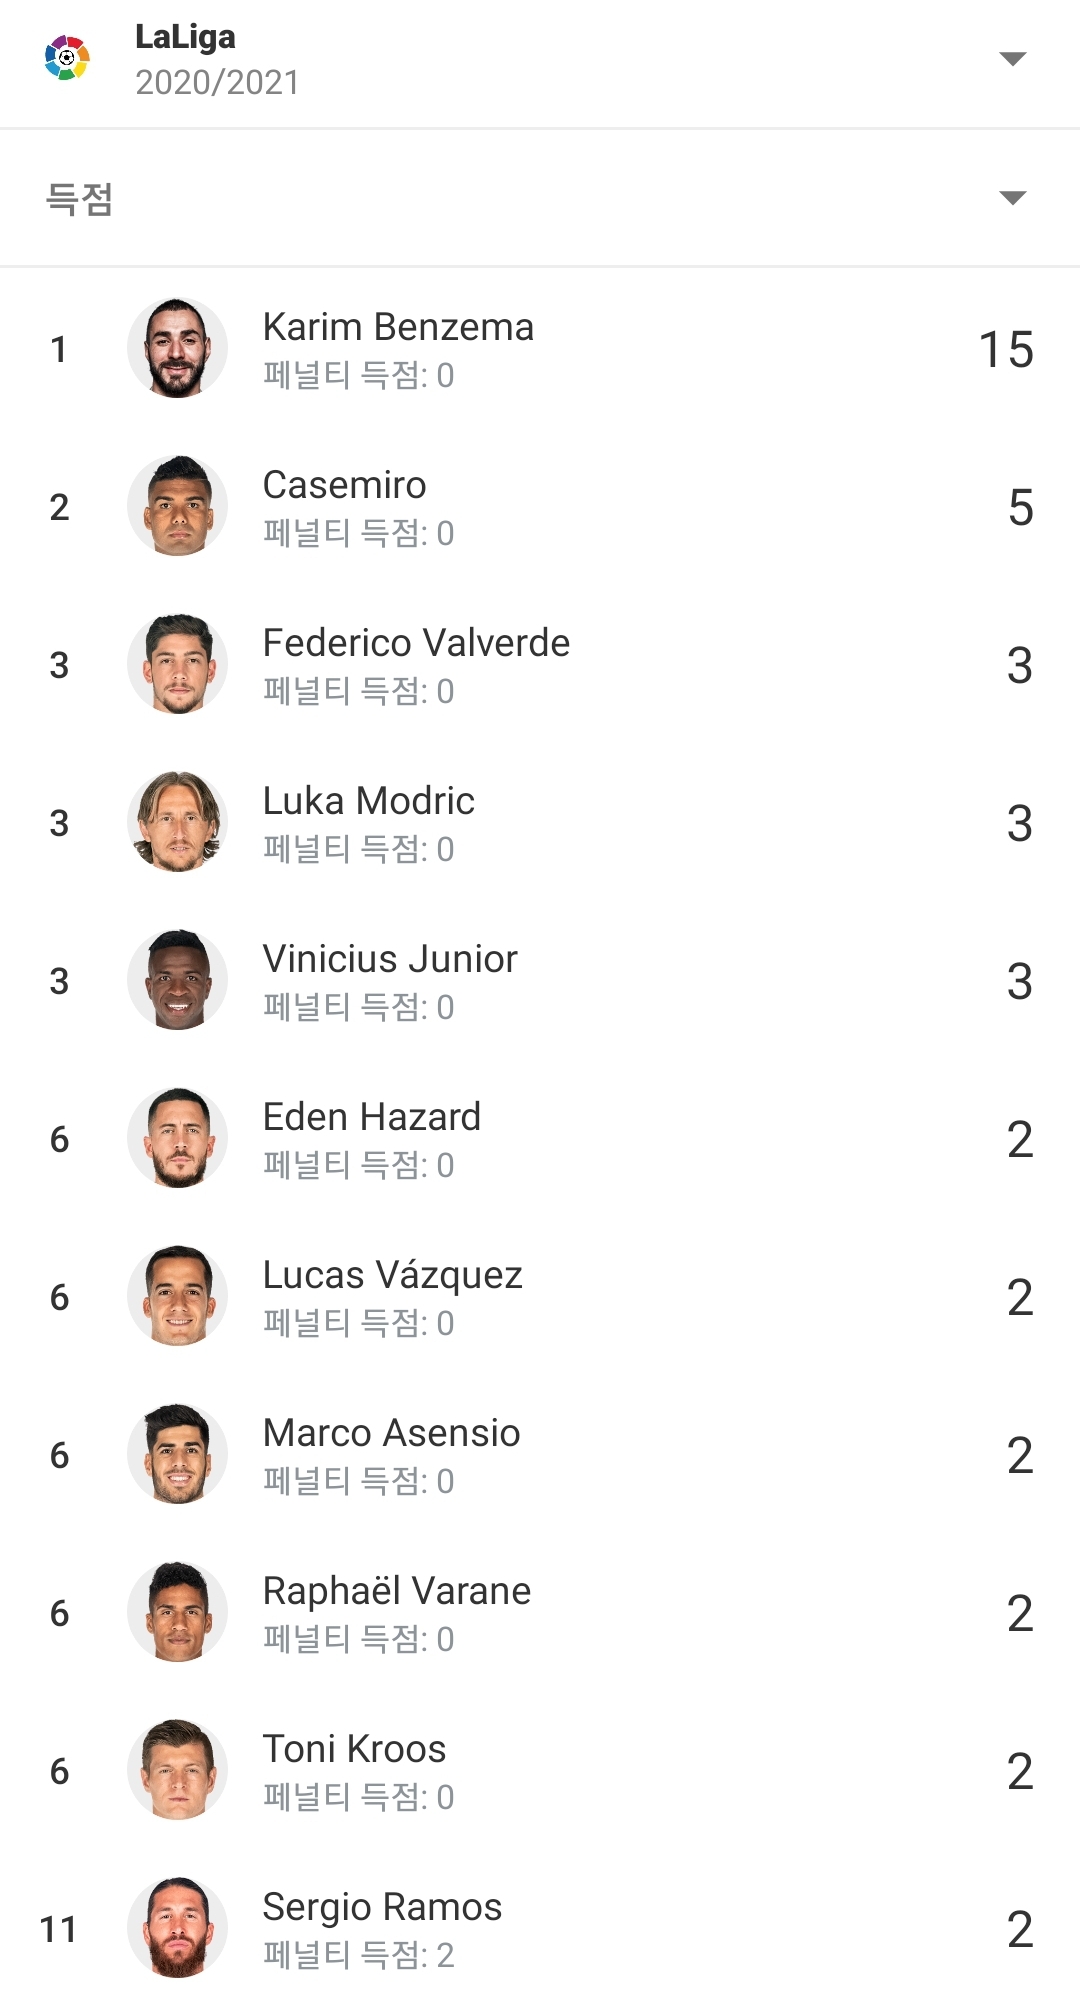Tap the LaLiga league logo icon
1080x2006 pixels.
[67, 58]
